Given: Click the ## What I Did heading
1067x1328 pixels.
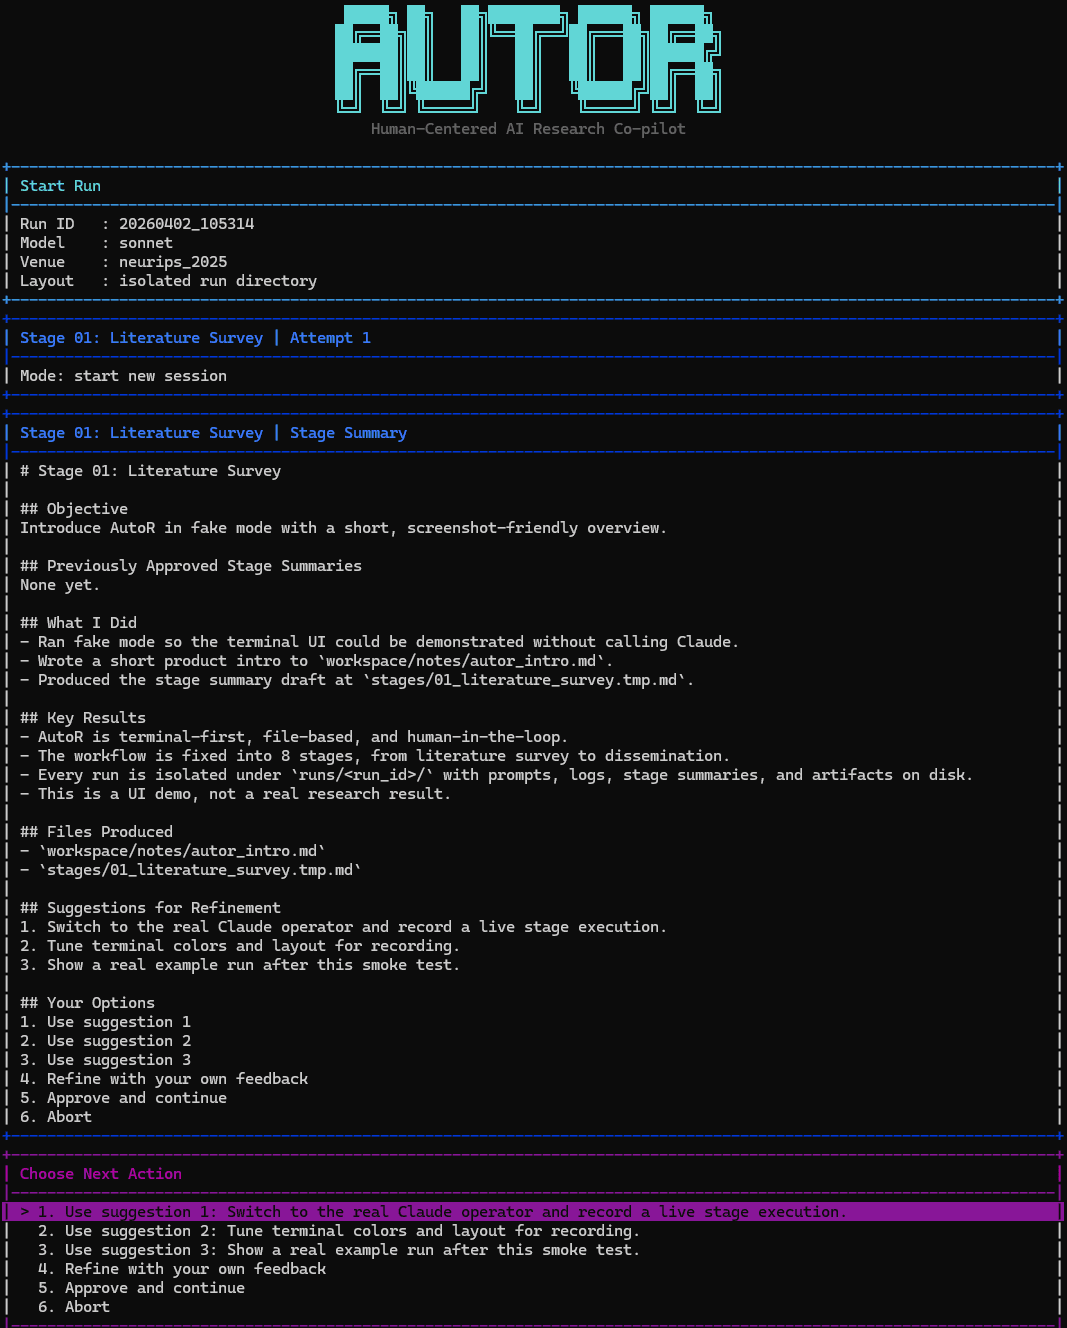Looking at the screenshot, I should click(78, 623).
